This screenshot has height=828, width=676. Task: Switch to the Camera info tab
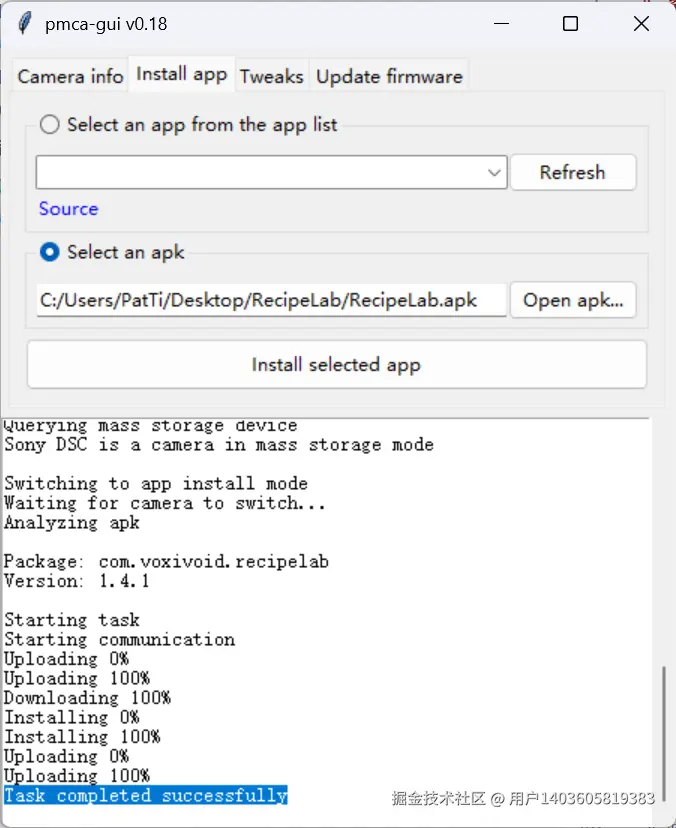click(x=70, y=77)
